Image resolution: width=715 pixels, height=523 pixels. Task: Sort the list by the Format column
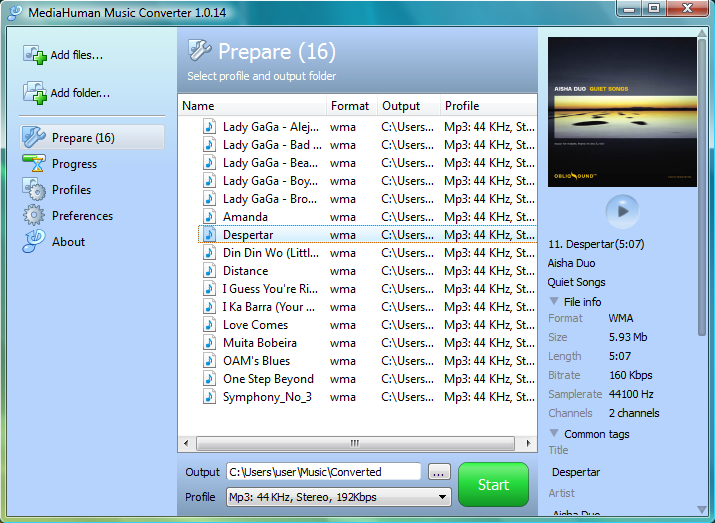[x=350, y=106]
